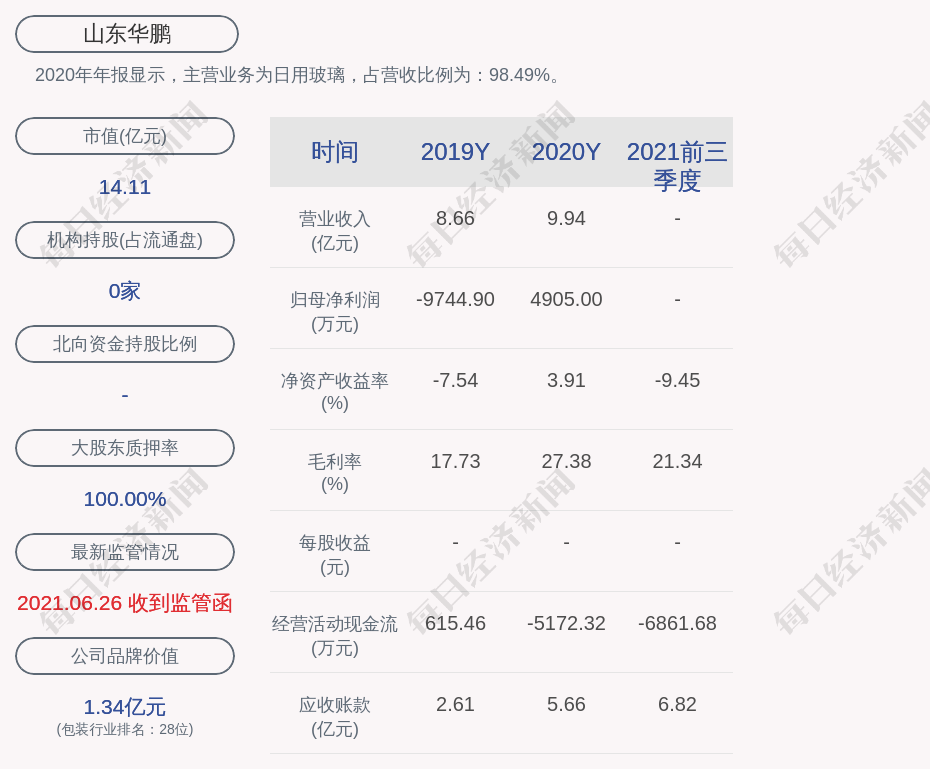The width and height of the screenshot is (930, 769).
Task: Click the 机构持股(占流通盘) pill
Action: pyautogui.click(x=125, y=240)
